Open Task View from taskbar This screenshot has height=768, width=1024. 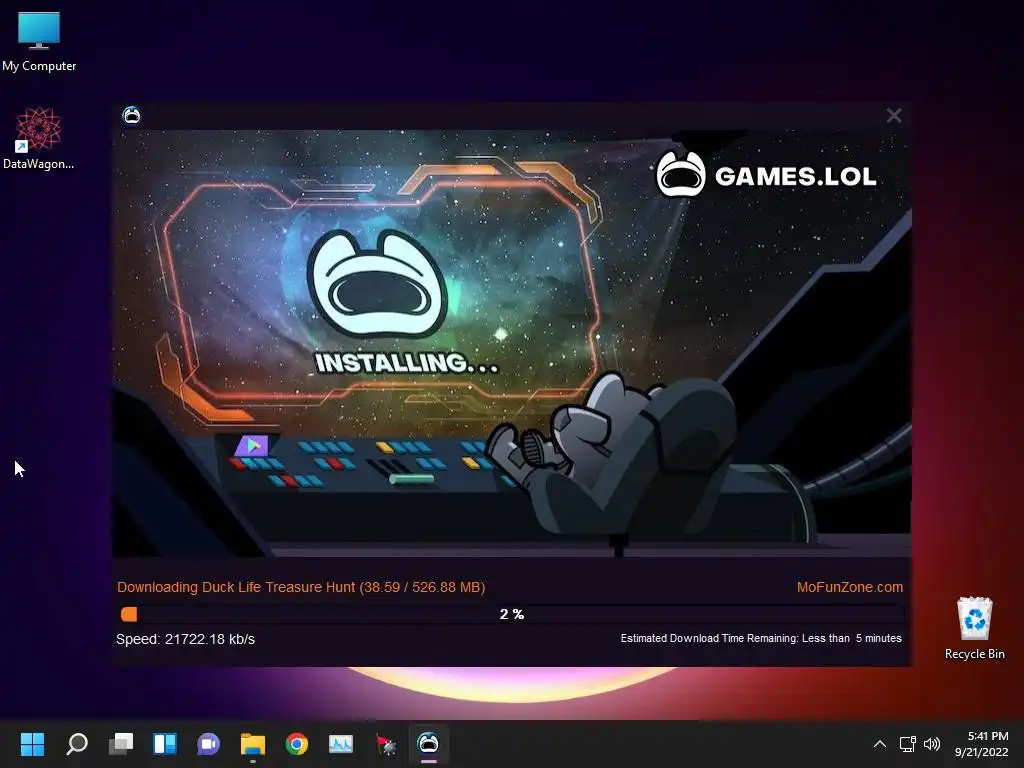point(121,744)
